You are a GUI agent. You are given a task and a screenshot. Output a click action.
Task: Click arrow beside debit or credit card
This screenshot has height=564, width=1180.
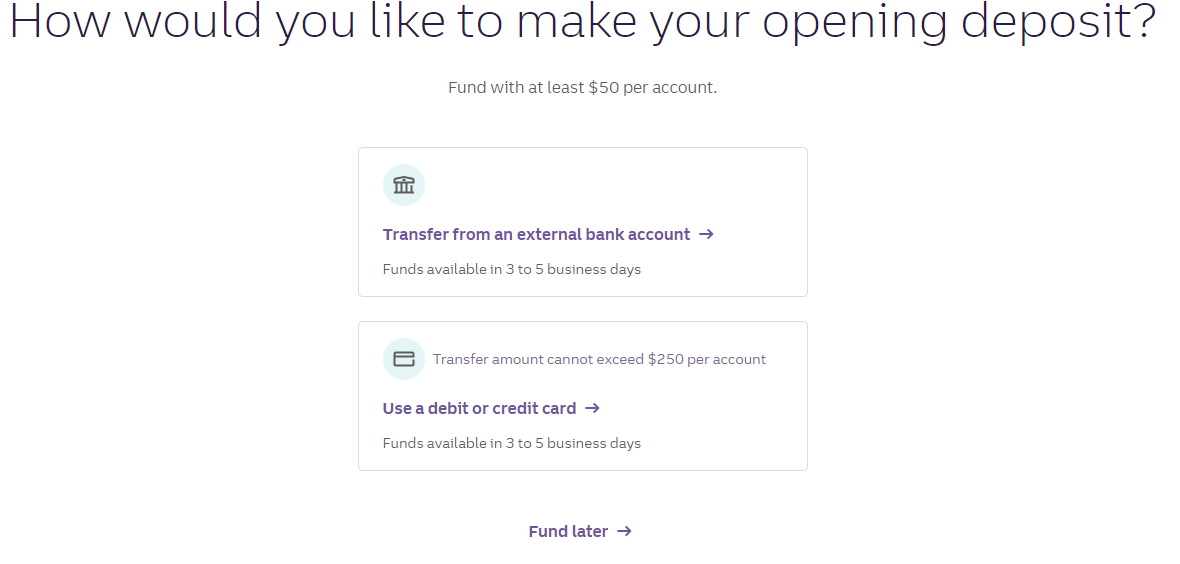tap(592, 408)
